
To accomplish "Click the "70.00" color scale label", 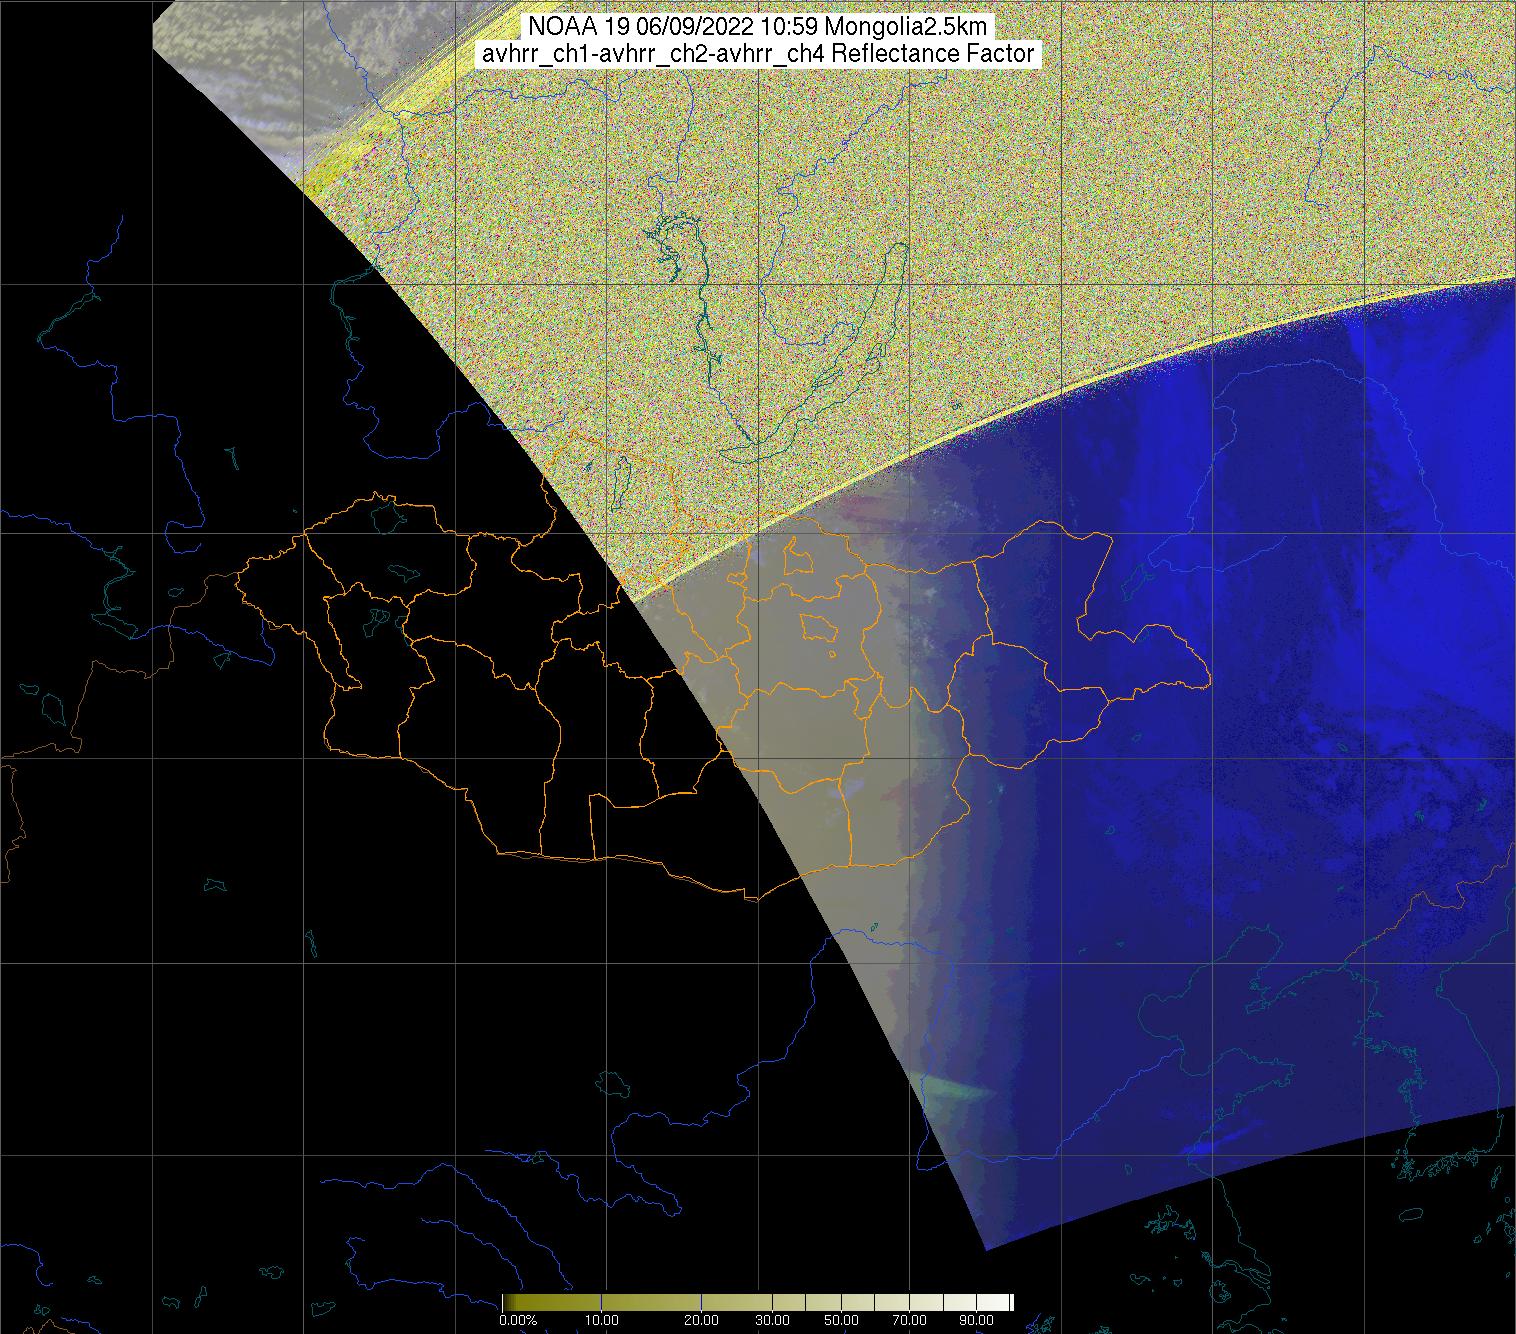I will pyautogui.click(x=911, y=1321).
